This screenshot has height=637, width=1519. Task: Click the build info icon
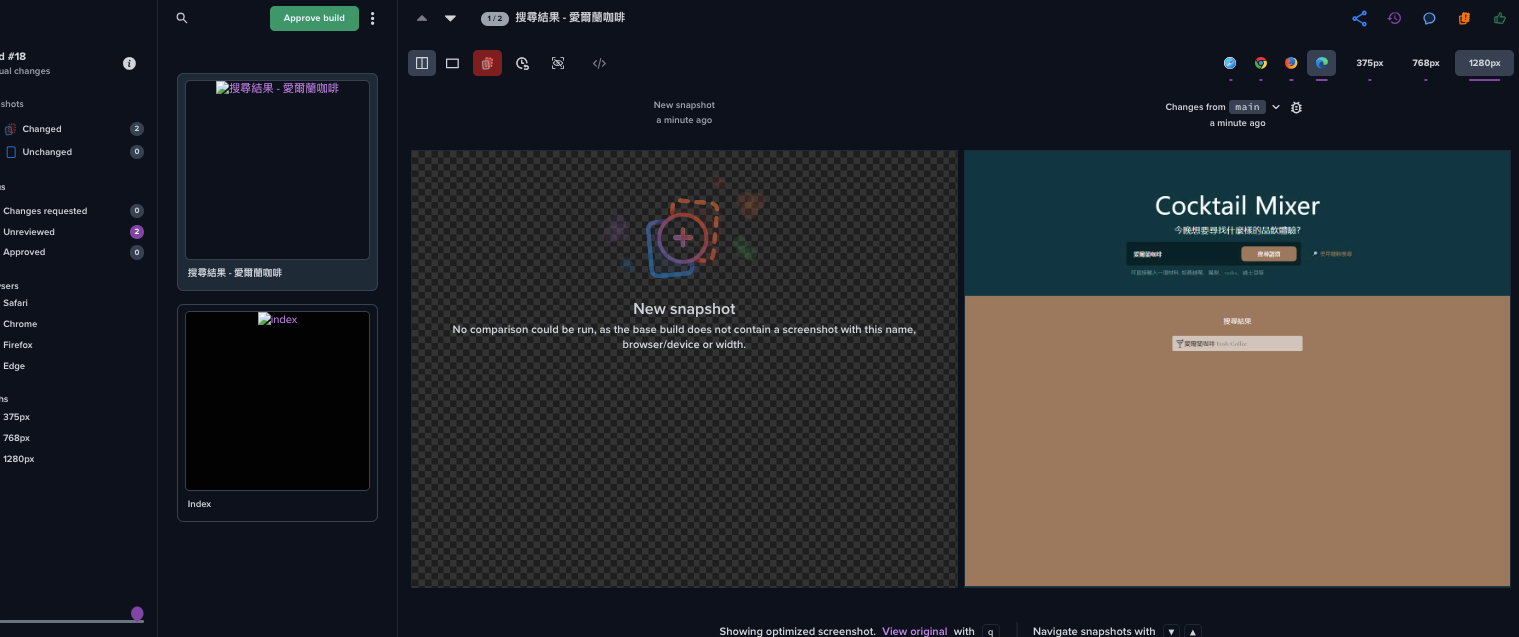pyautogui.click(x=129, y=63)
